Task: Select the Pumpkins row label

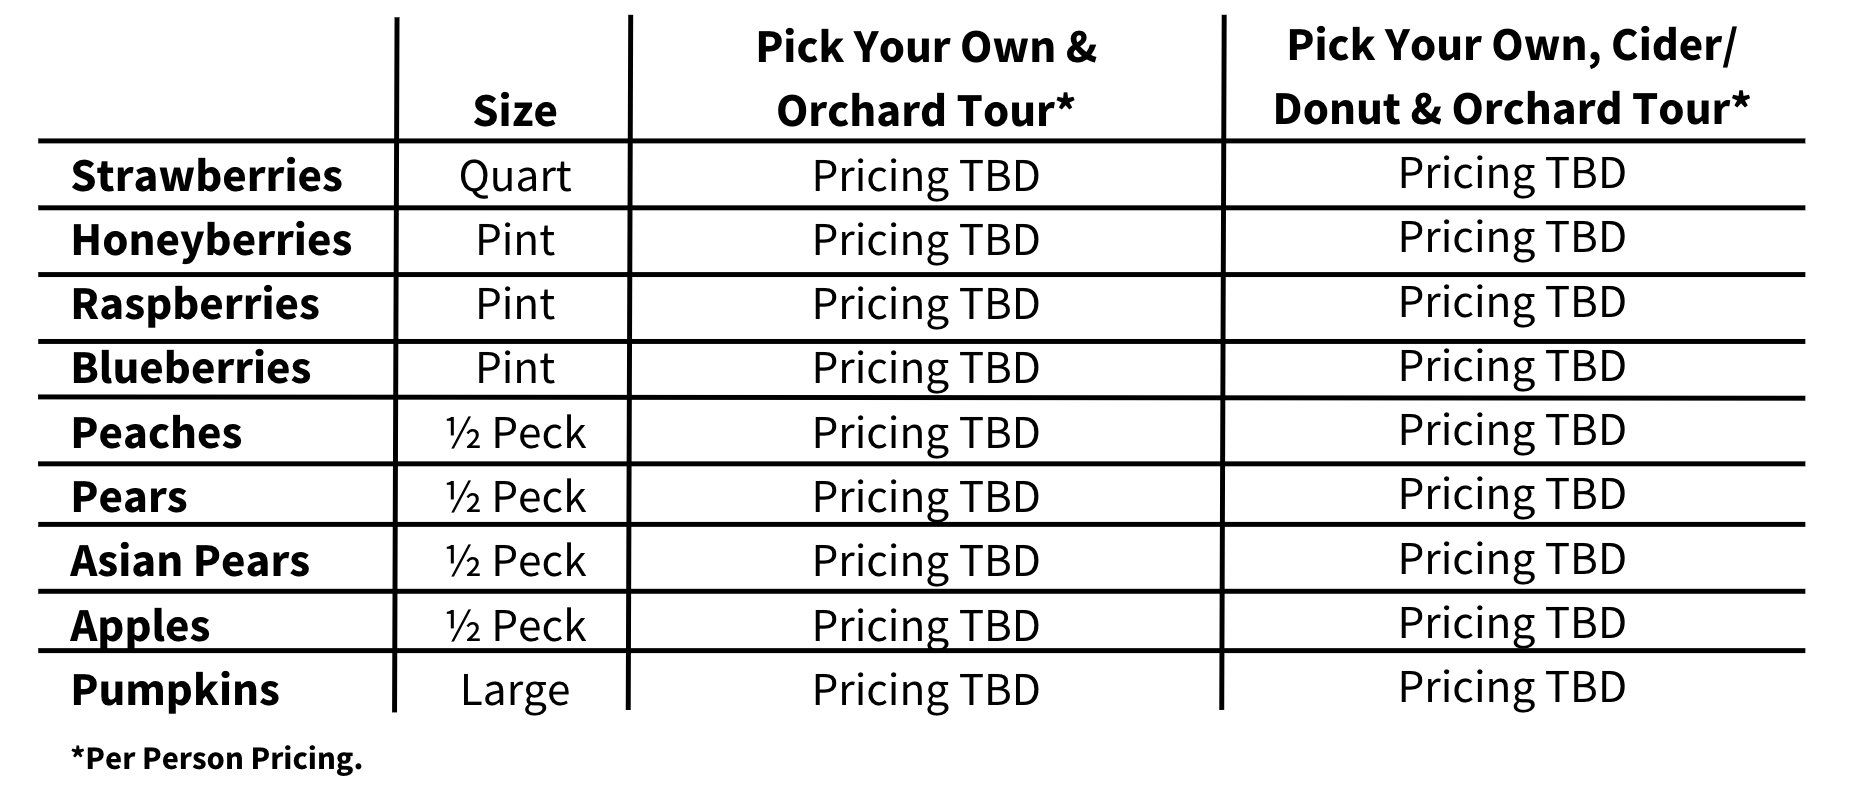Action: click(175, 690)
